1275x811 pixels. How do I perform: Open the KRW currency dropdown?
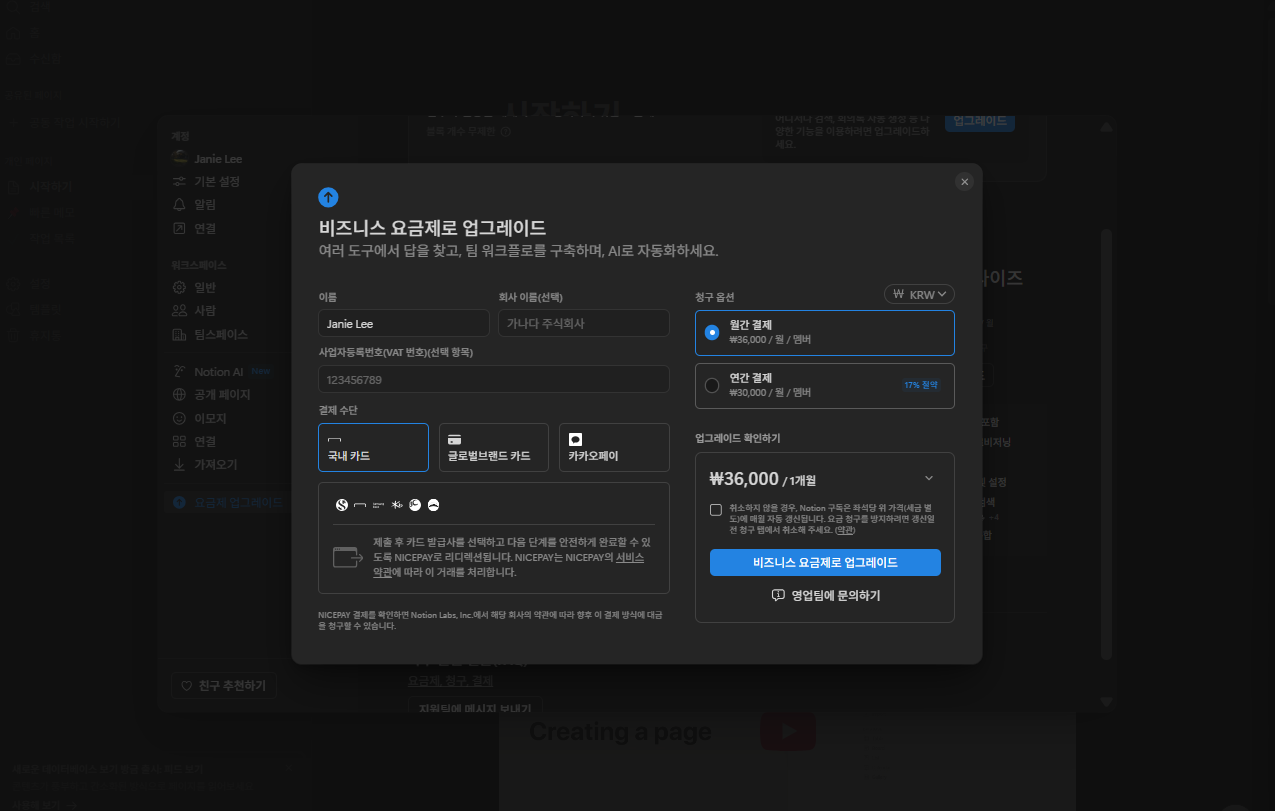(919, 294)
